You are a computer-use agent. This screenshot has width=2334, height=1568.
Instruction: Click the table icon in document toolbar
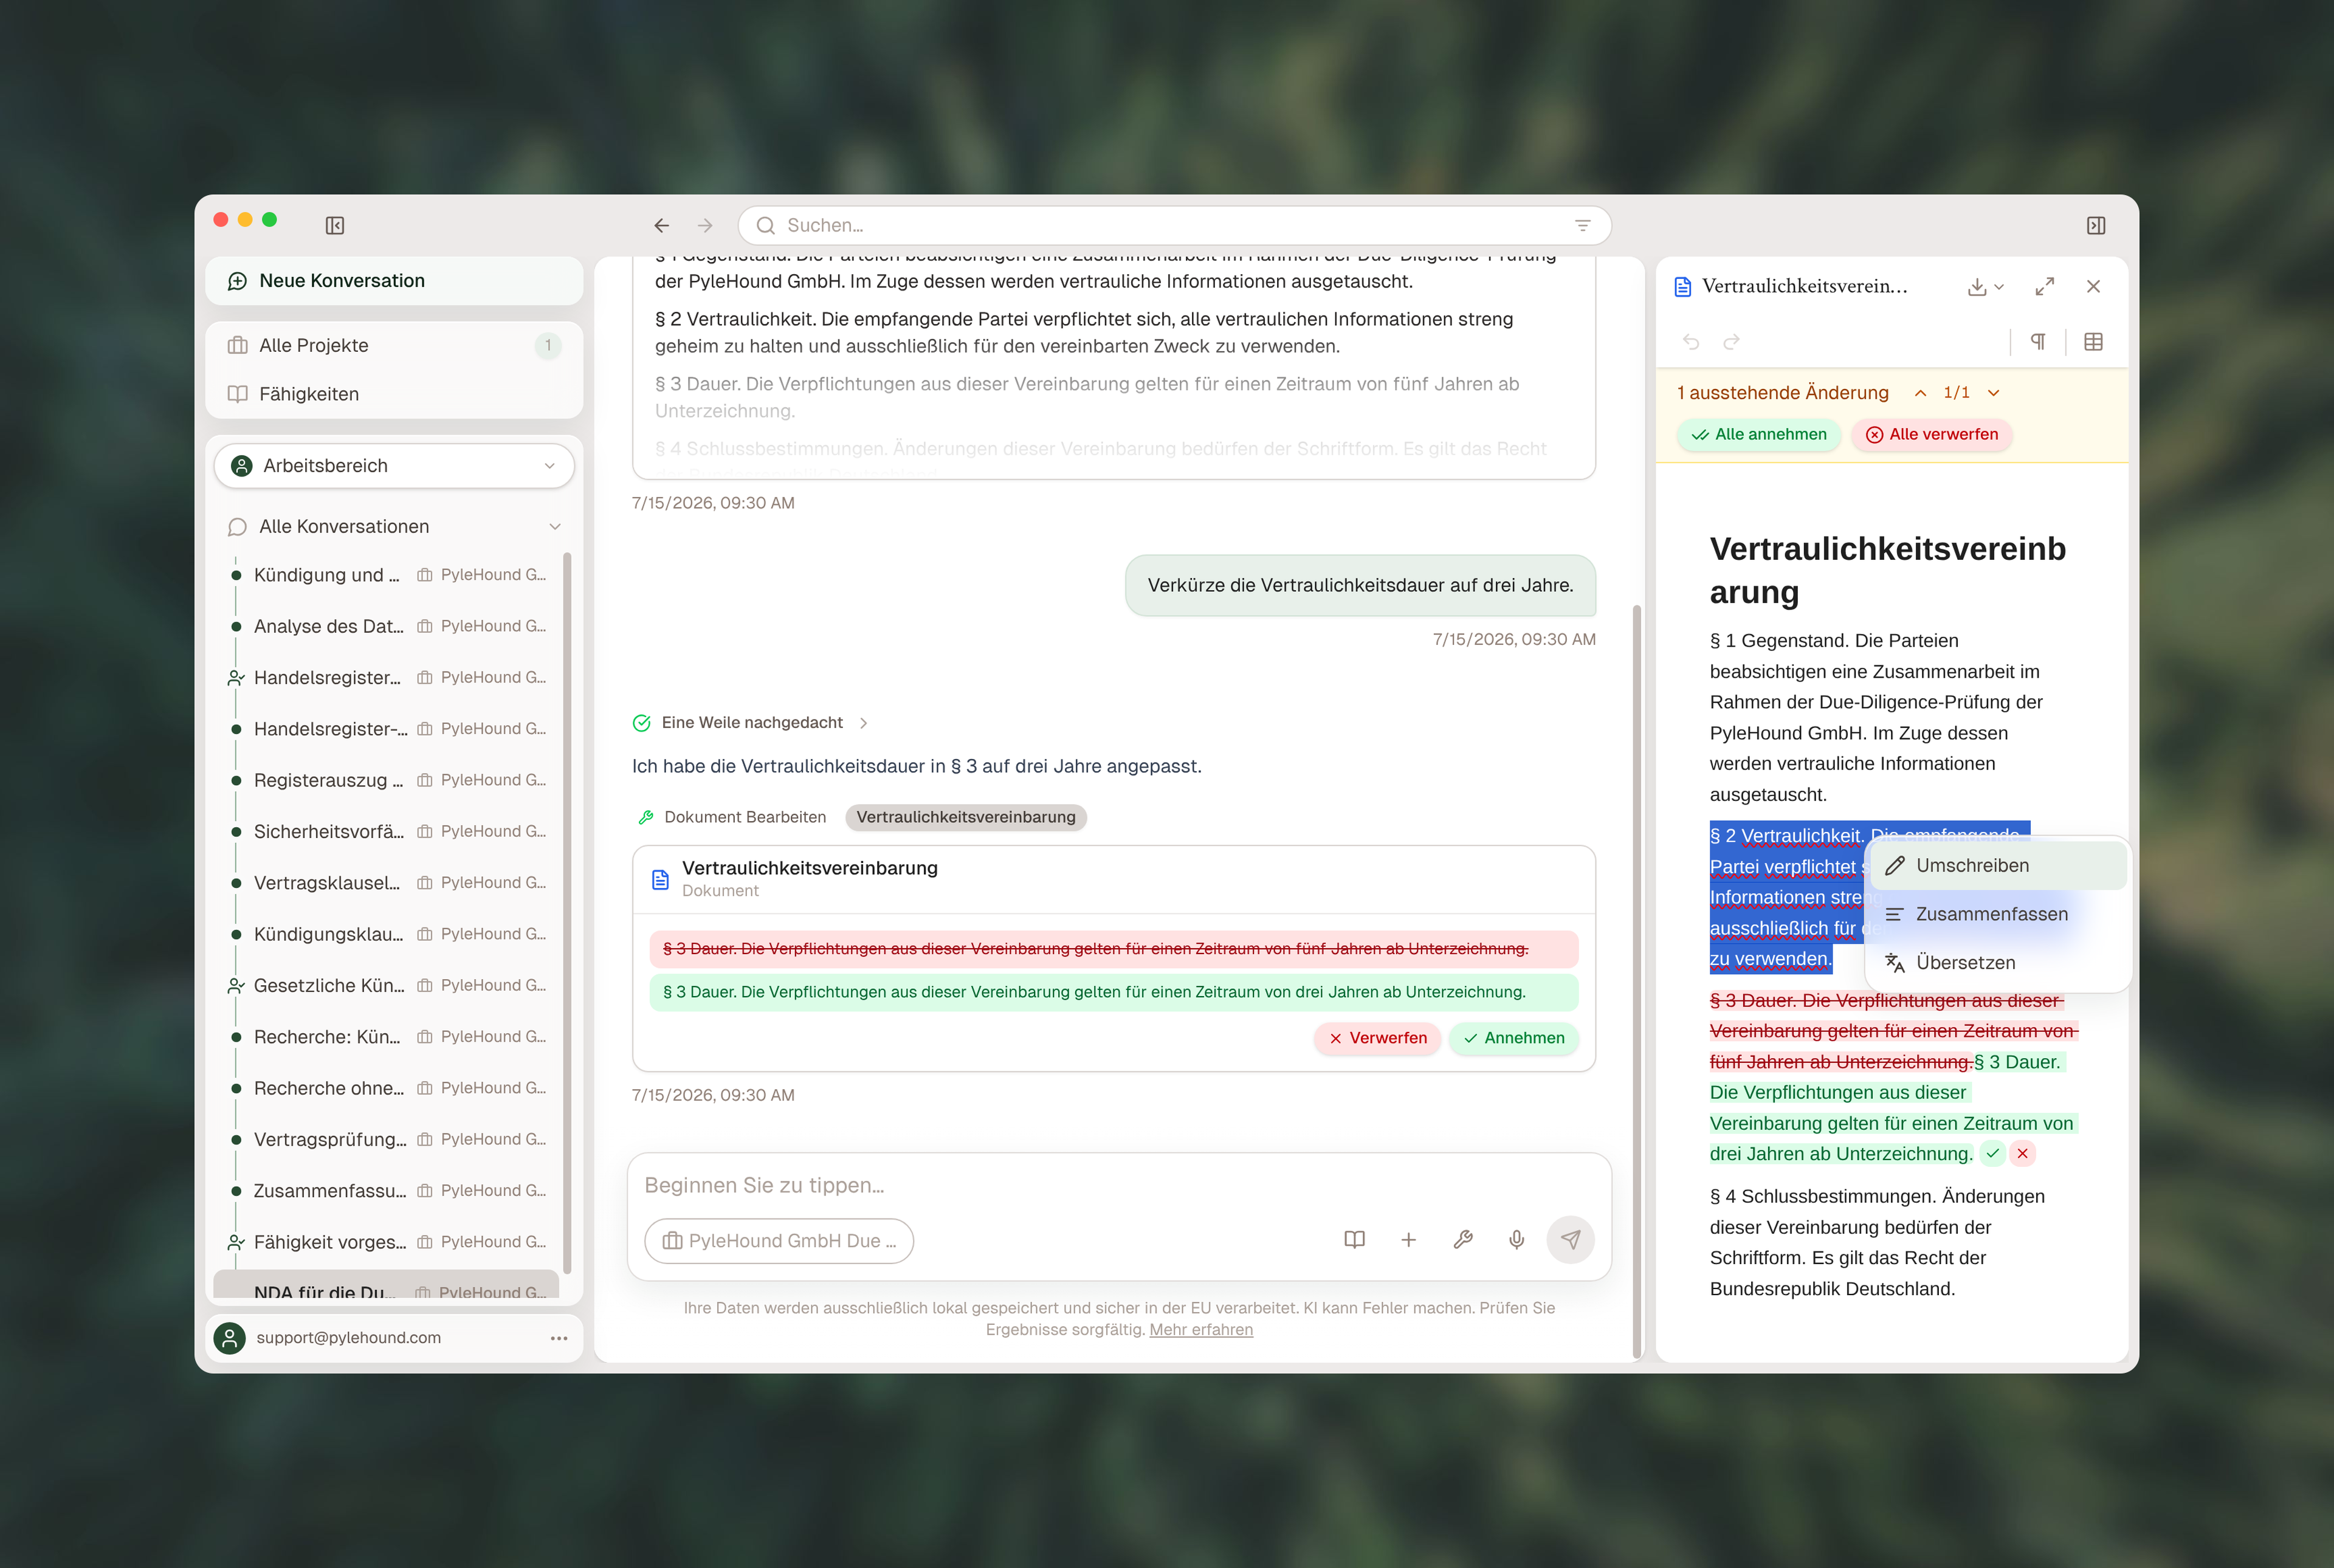2093,342
